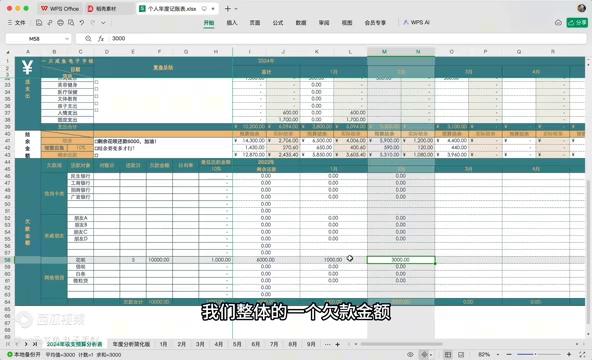The width and height of the screenshot is (592, 360).
Task: Click the 本地备份开 backup status indicator
Action: [x=24, y=355]
